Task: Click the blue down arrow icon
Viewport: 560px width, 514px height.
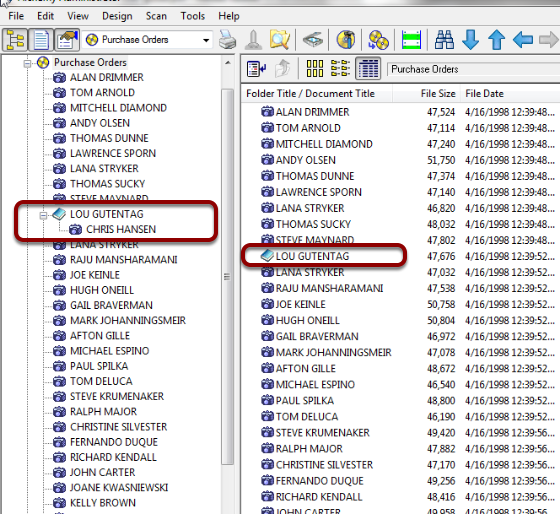Action: [x=470, y=40]
